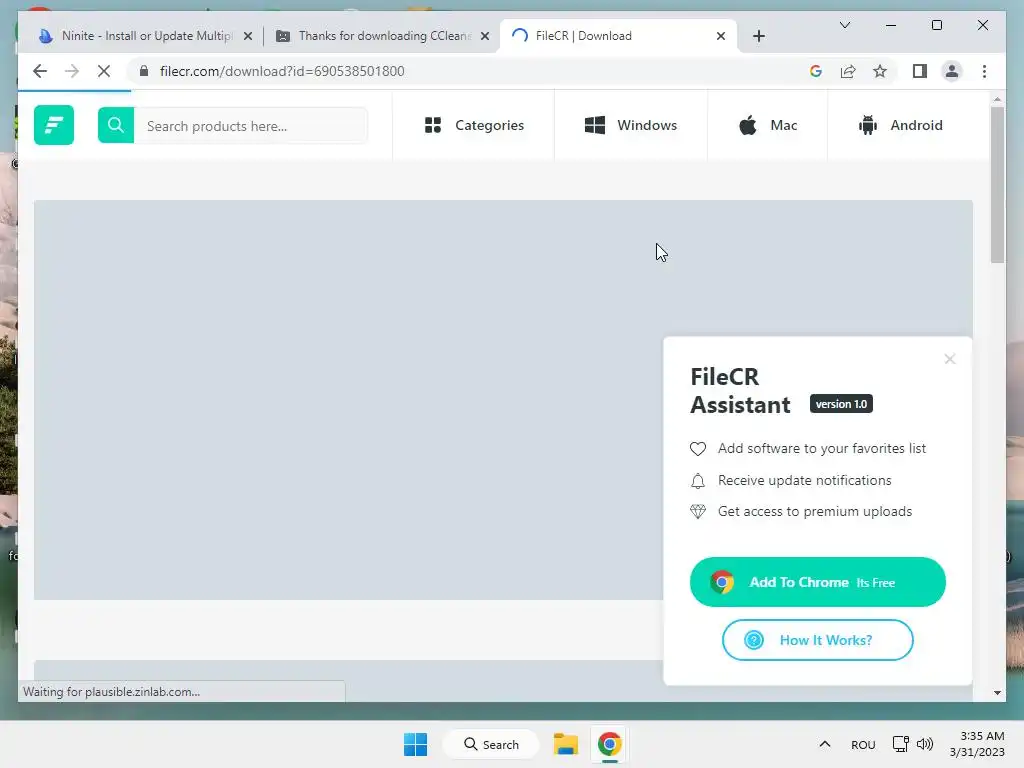Click Chrome icon in taskbar
The width and height of the screenshot is (1024, 768).
point(609,744)
